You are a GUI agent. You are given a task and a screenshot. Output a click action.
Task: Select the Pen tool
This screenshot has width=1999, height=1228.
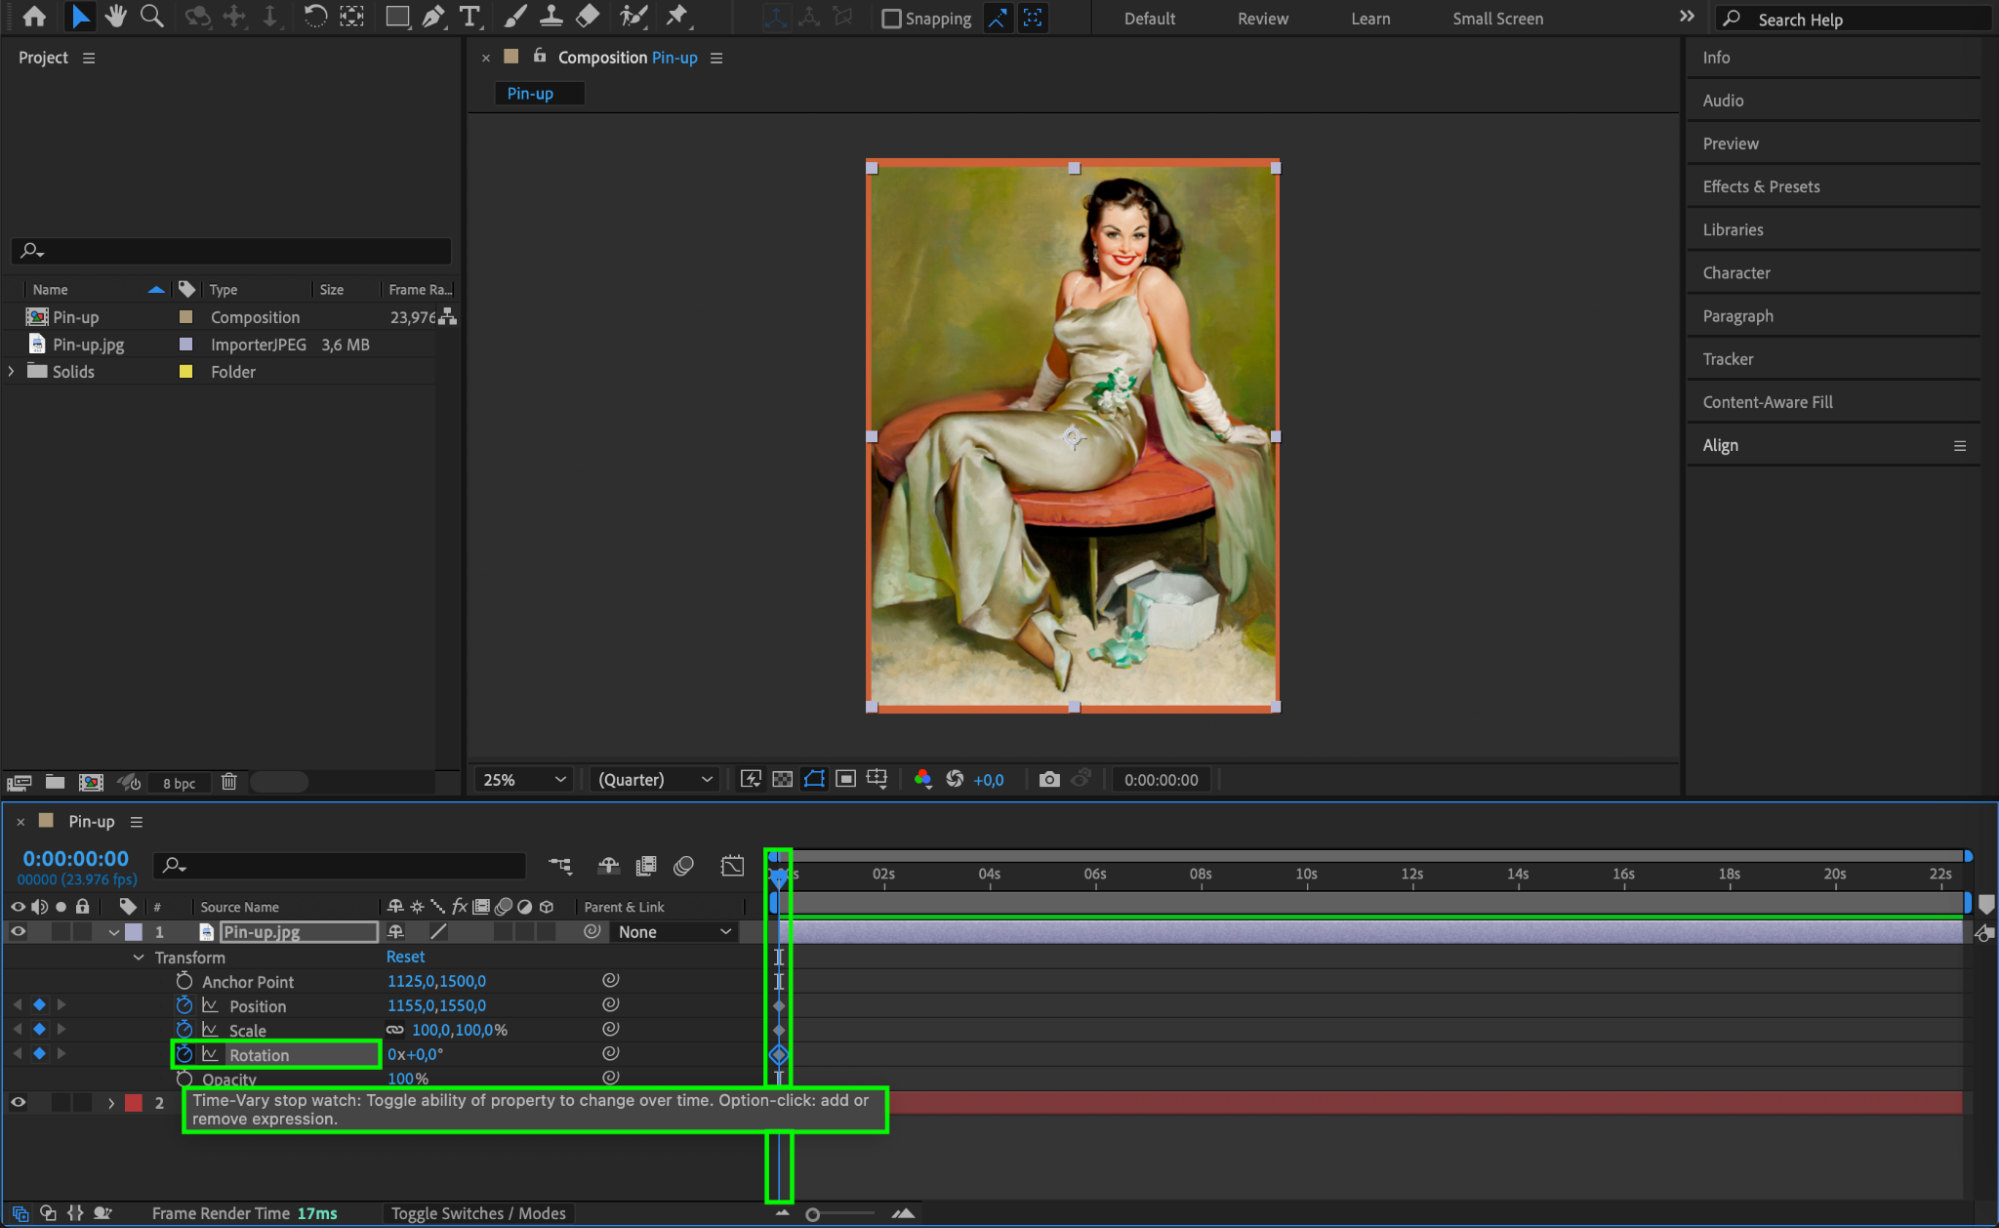tap(433, 16)
